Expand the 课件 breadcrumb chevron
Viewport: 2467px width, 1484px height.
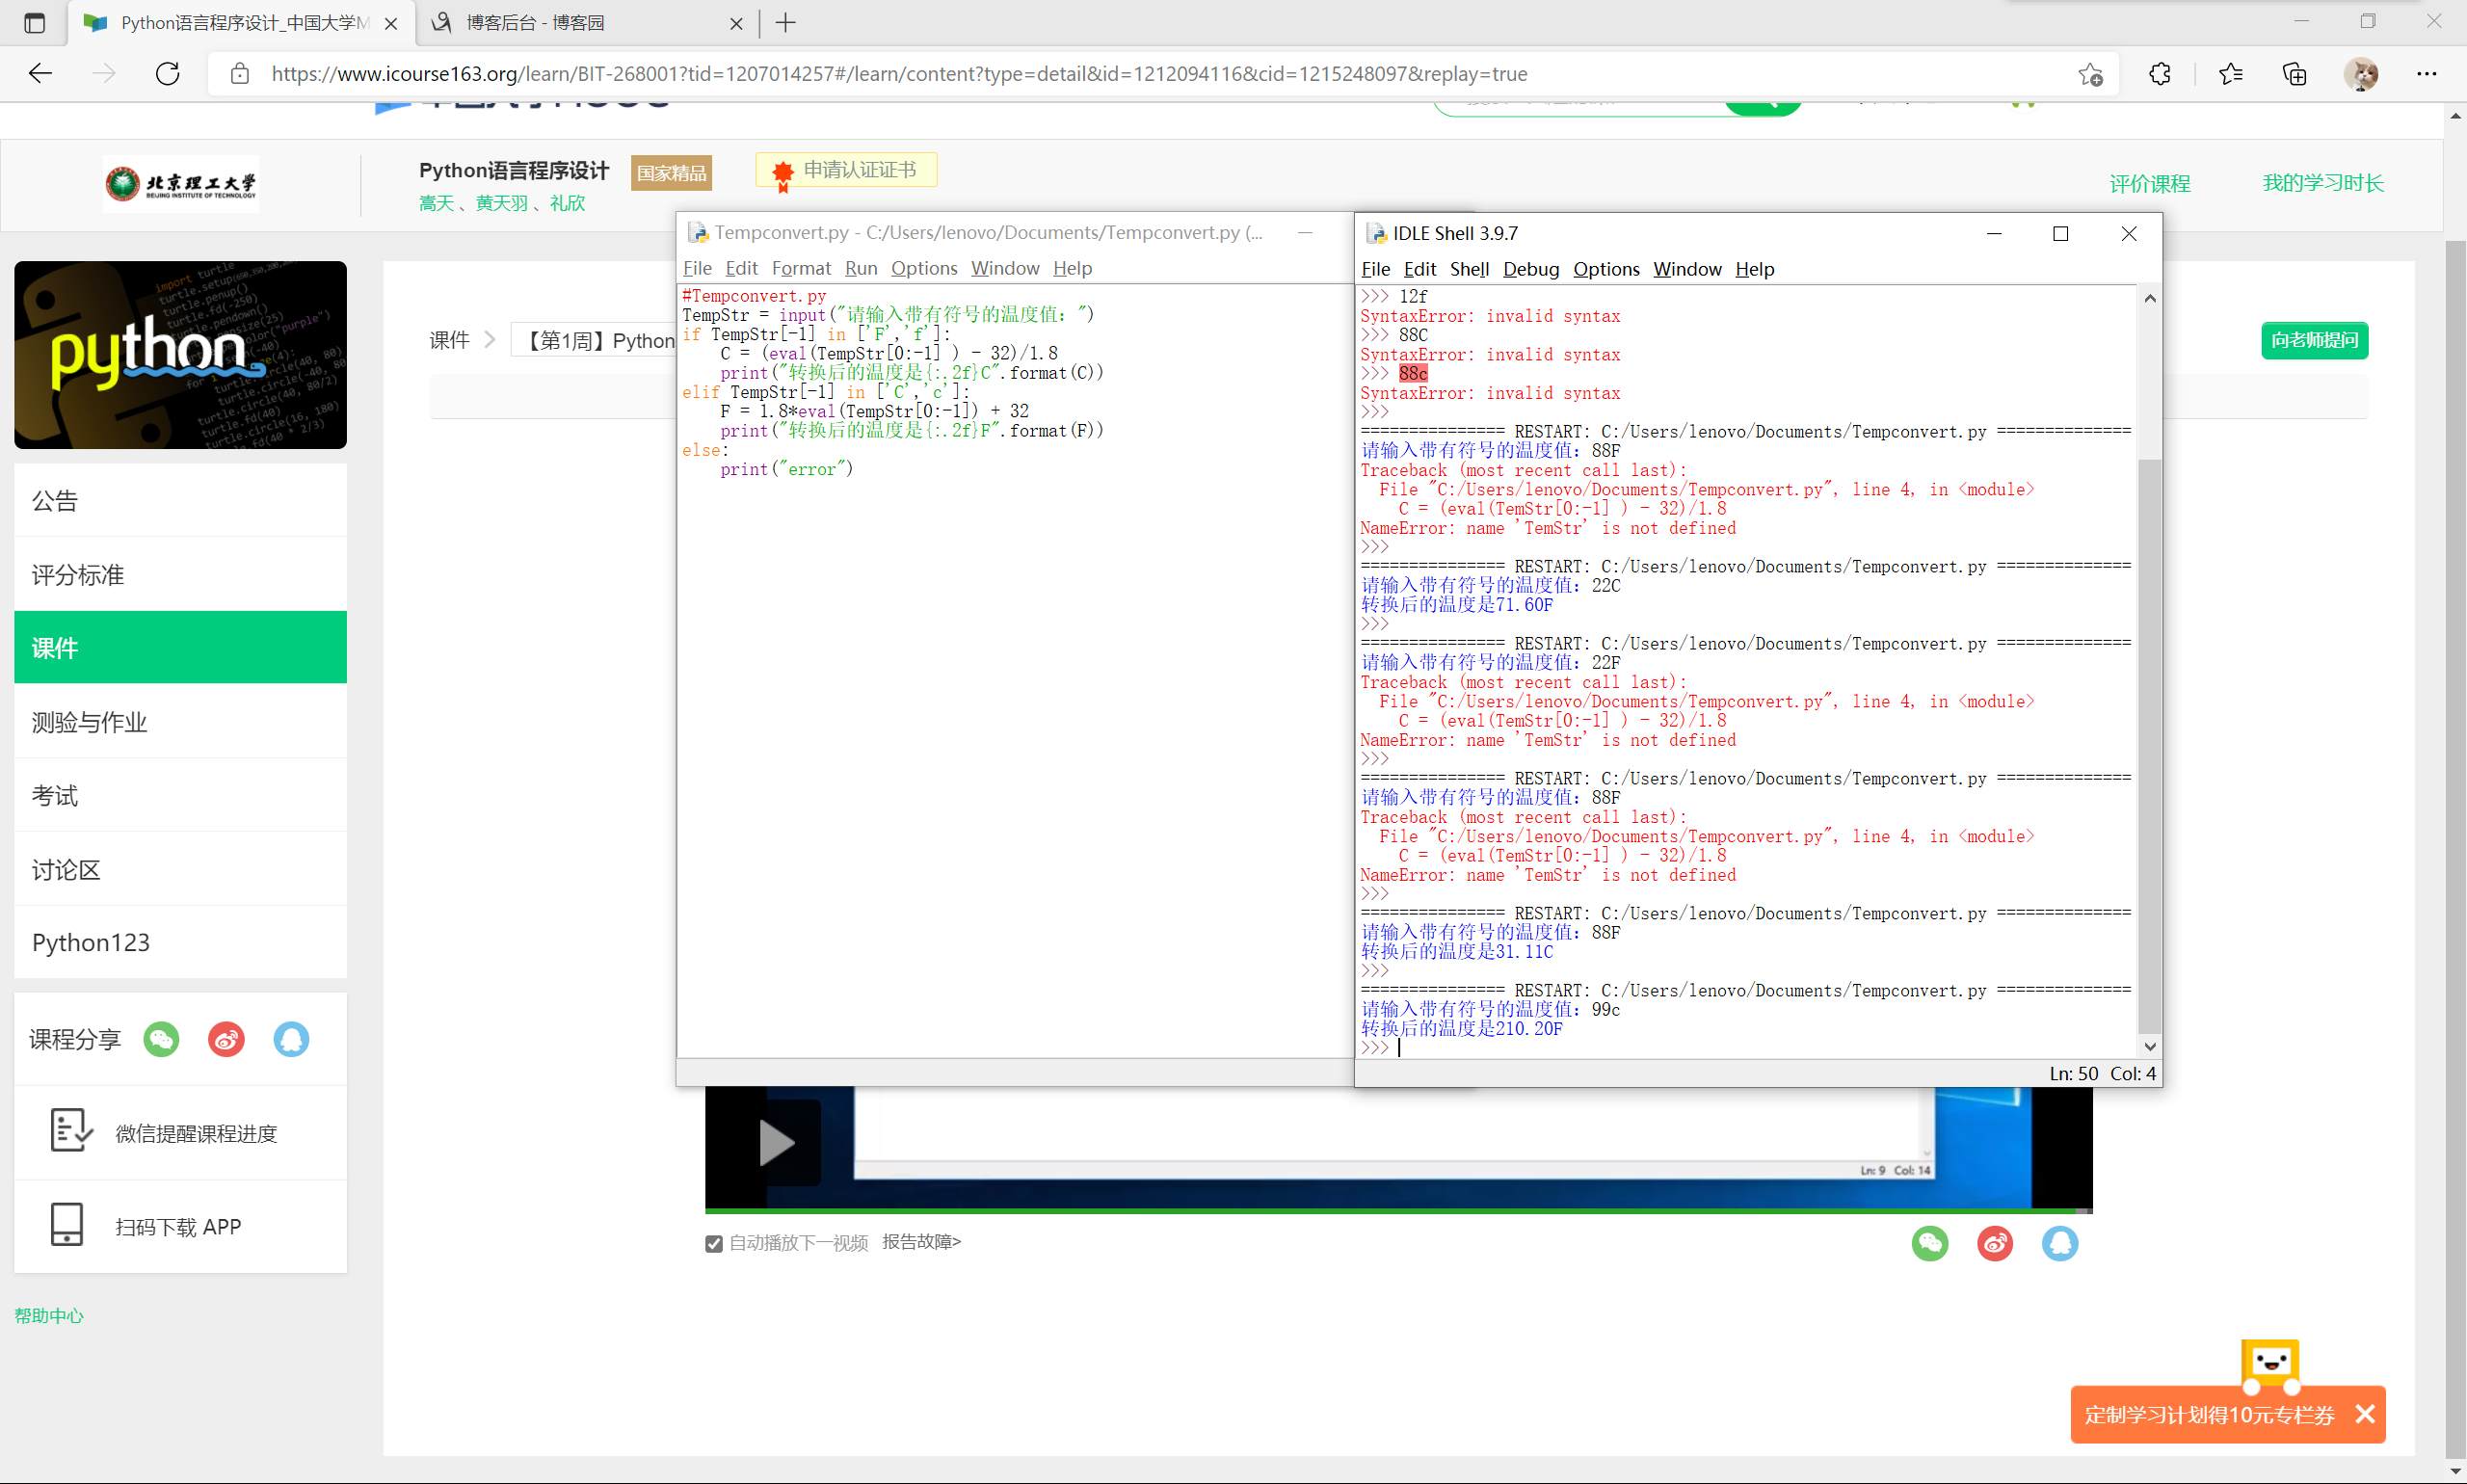(x=490, y=340)
